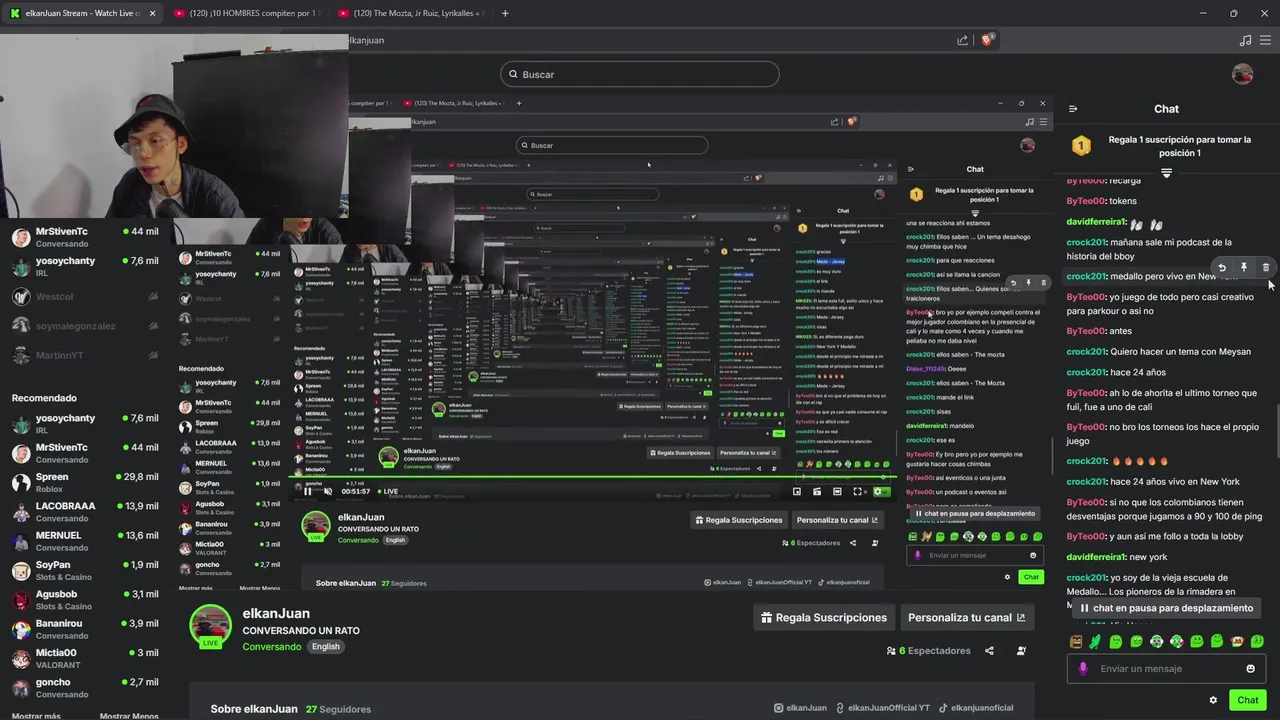Open elkanJuanOfficial YT link
This screenshot has height=720, width=1280.
click(883, 708)
